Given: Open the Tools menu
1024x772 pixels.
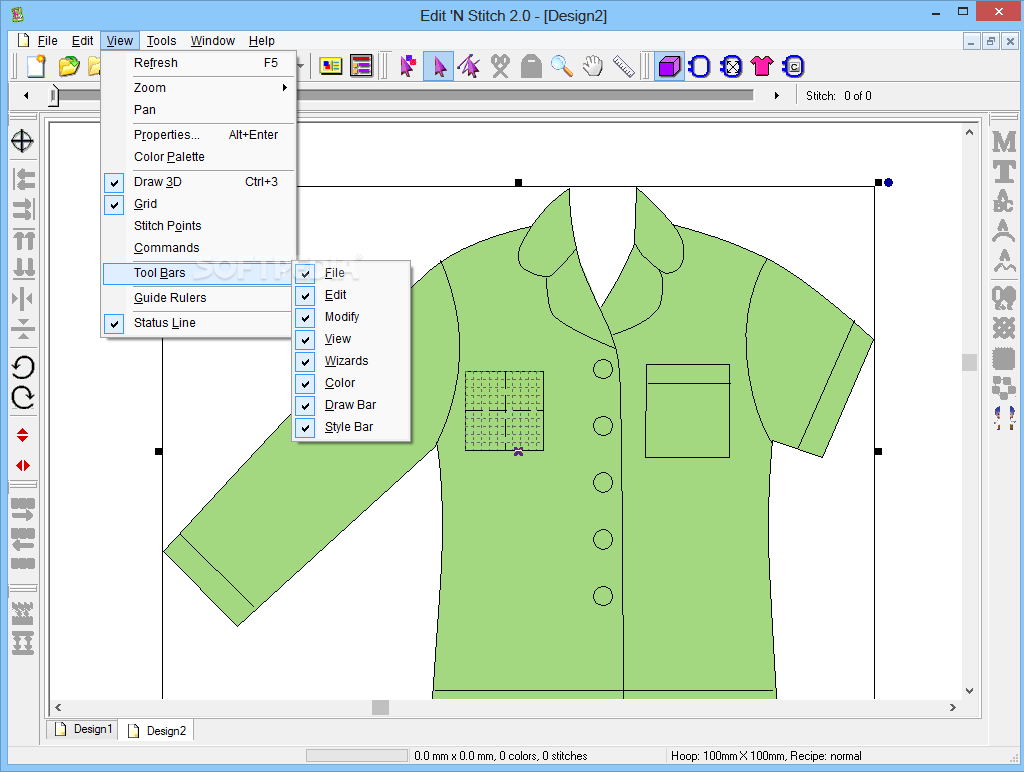Looking at the screenshot, I should (161, 40).
